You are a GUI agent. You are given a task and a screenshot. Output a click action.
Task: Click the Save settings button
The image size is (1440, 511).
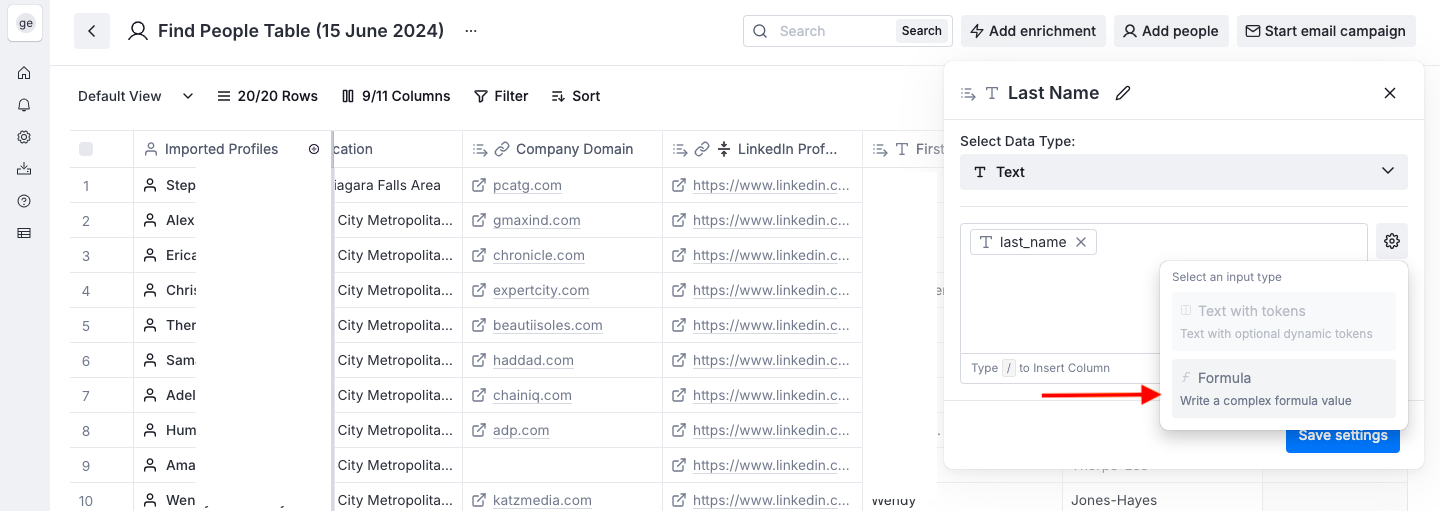(x=1342, y=436)
